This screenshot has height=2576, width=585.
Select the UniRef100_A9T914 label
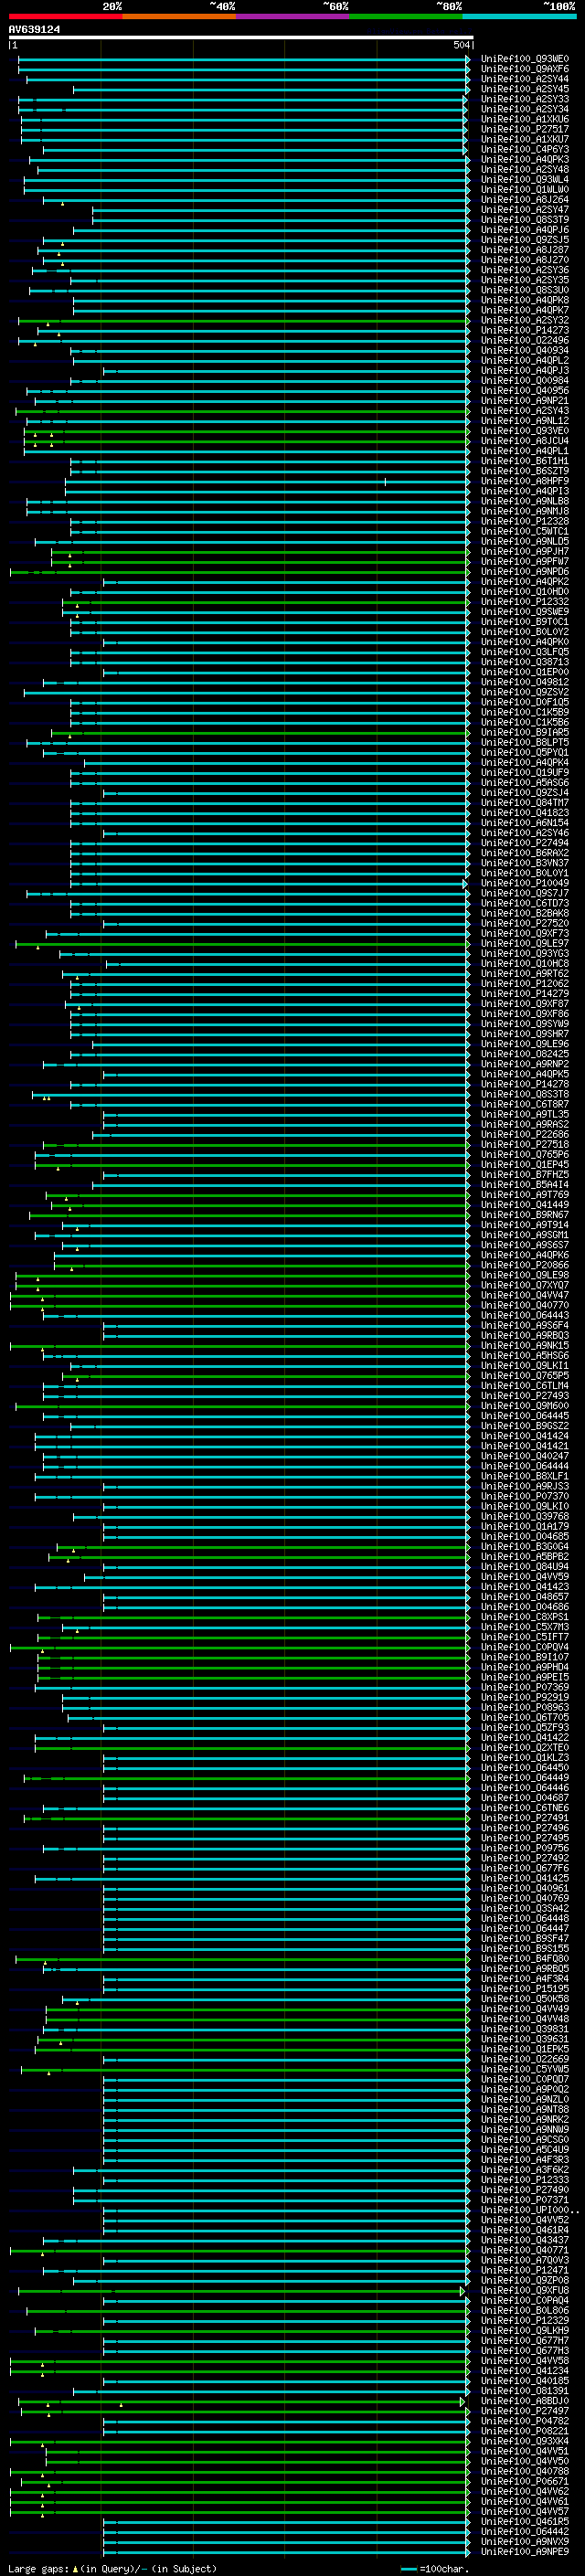[525, 1225]
